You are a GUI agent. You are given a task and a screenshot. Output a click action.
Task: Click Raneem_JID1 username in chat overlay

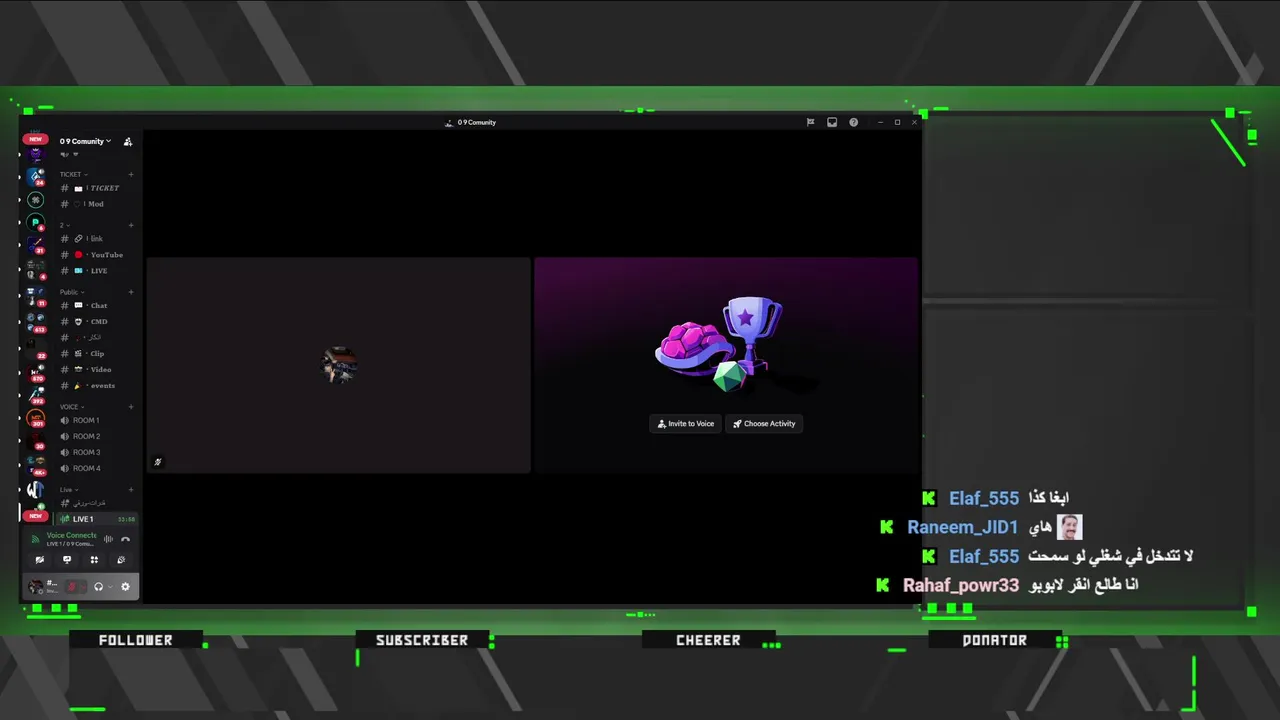(962, 527)
